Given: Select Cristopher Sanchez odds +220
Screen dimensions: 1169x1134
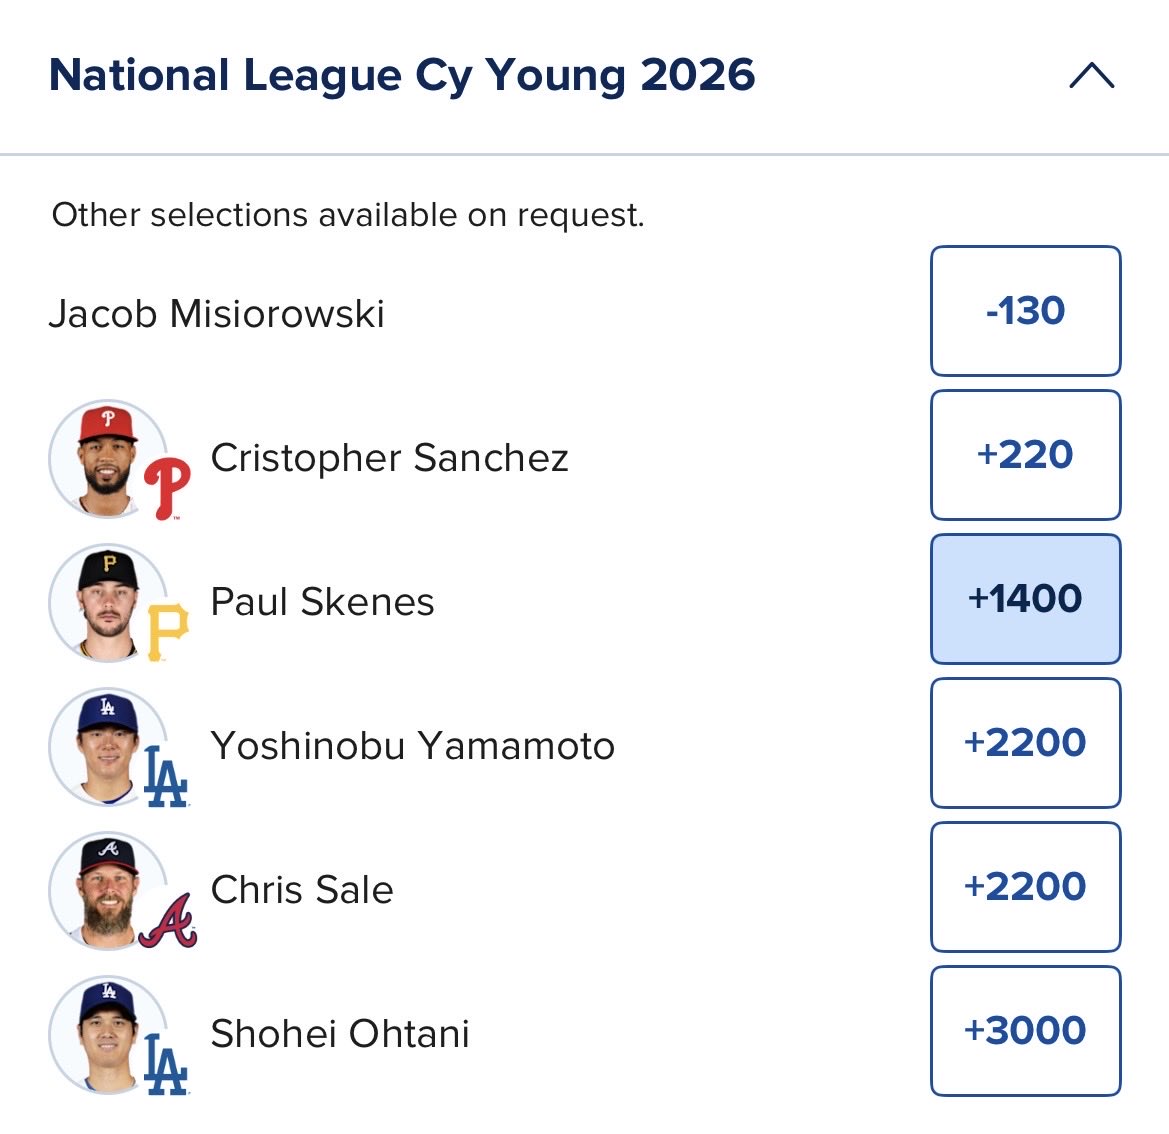Looking at the screenshot, I should coord(1025,455).
